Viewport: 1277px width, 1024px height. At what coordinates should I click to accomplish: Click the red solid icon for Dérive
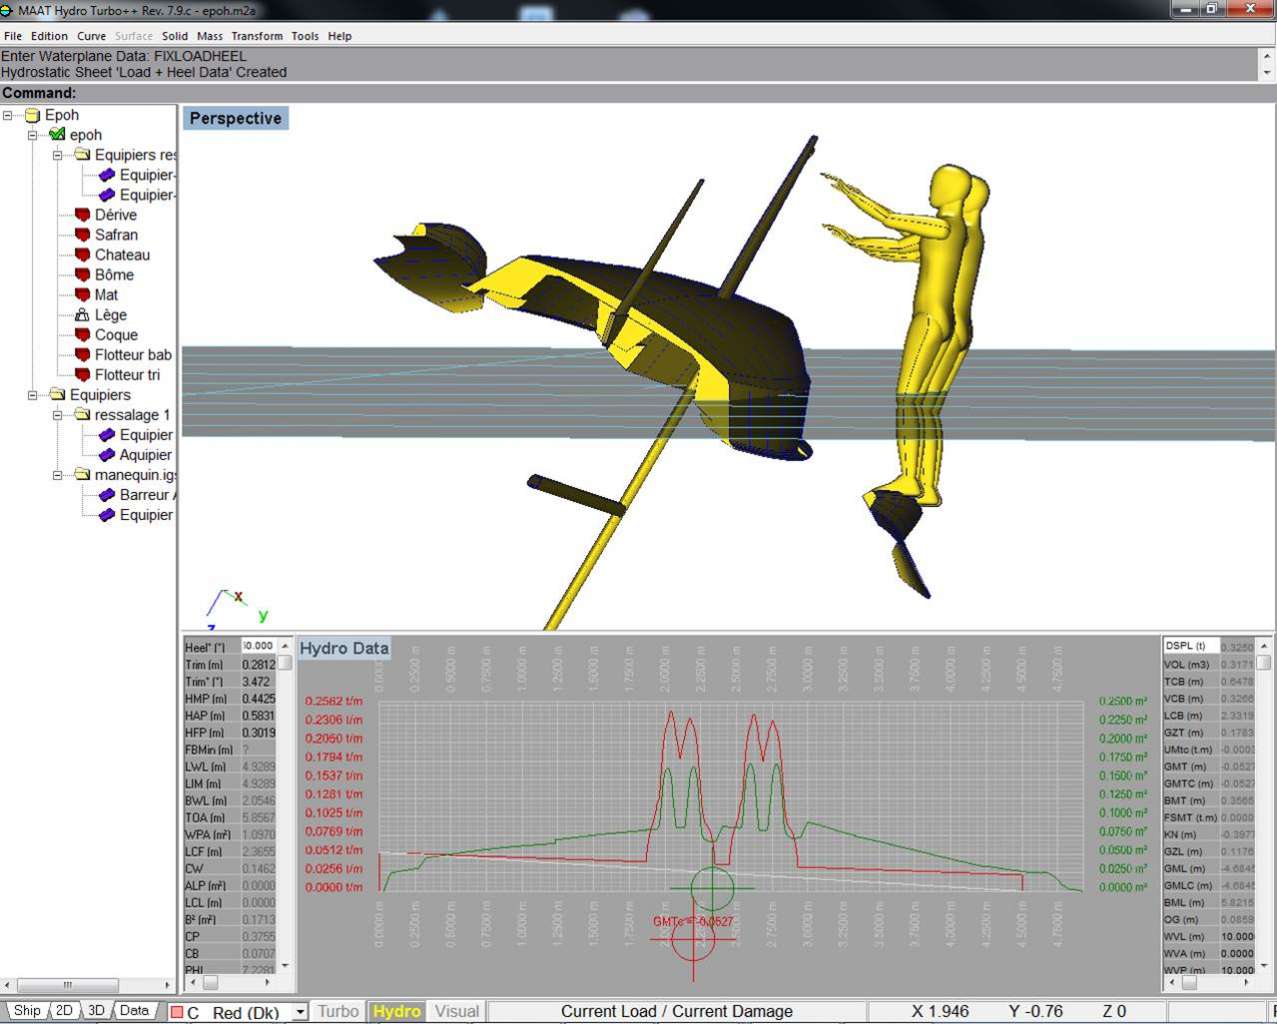[x=82, y=215]
